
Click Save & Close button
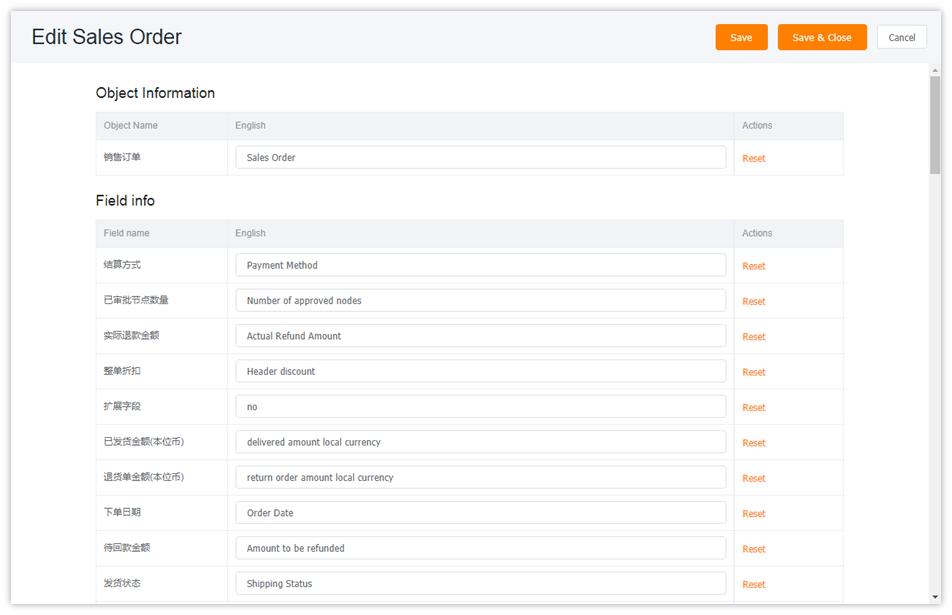coord(821,37)
